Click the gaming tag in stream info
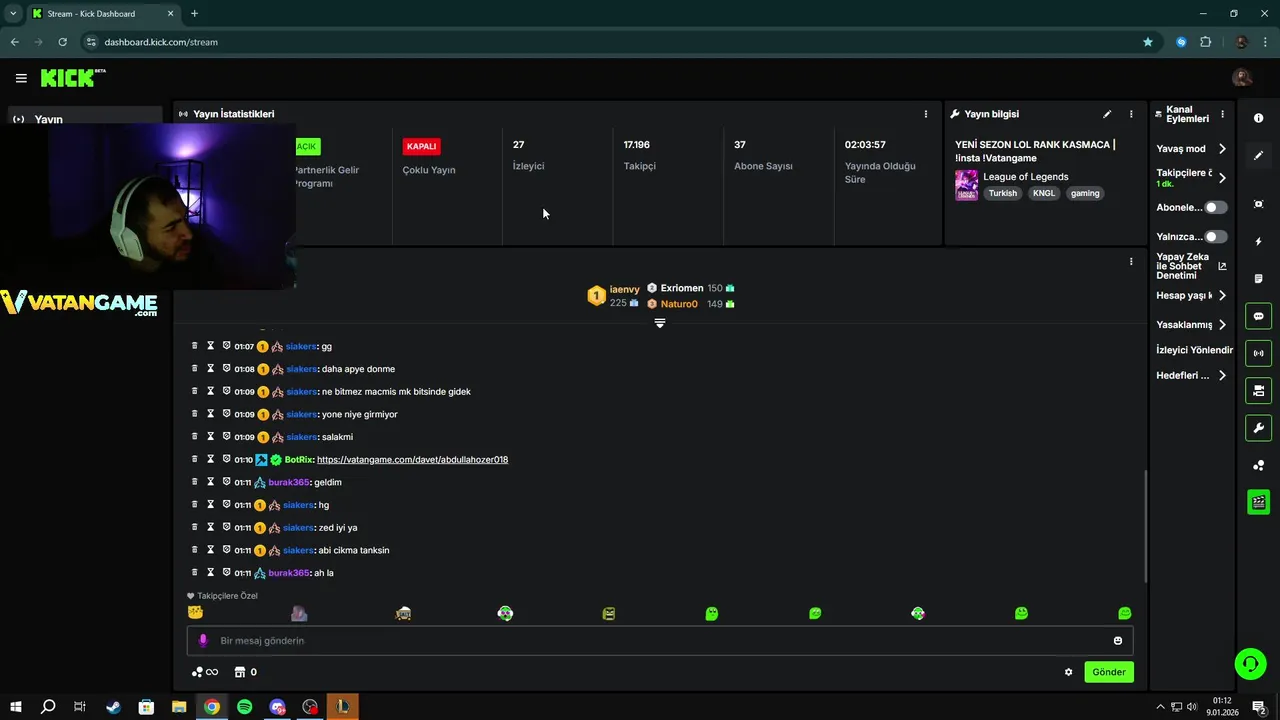The width and height of the screenshot is (1280, 720). (1085, 194)
